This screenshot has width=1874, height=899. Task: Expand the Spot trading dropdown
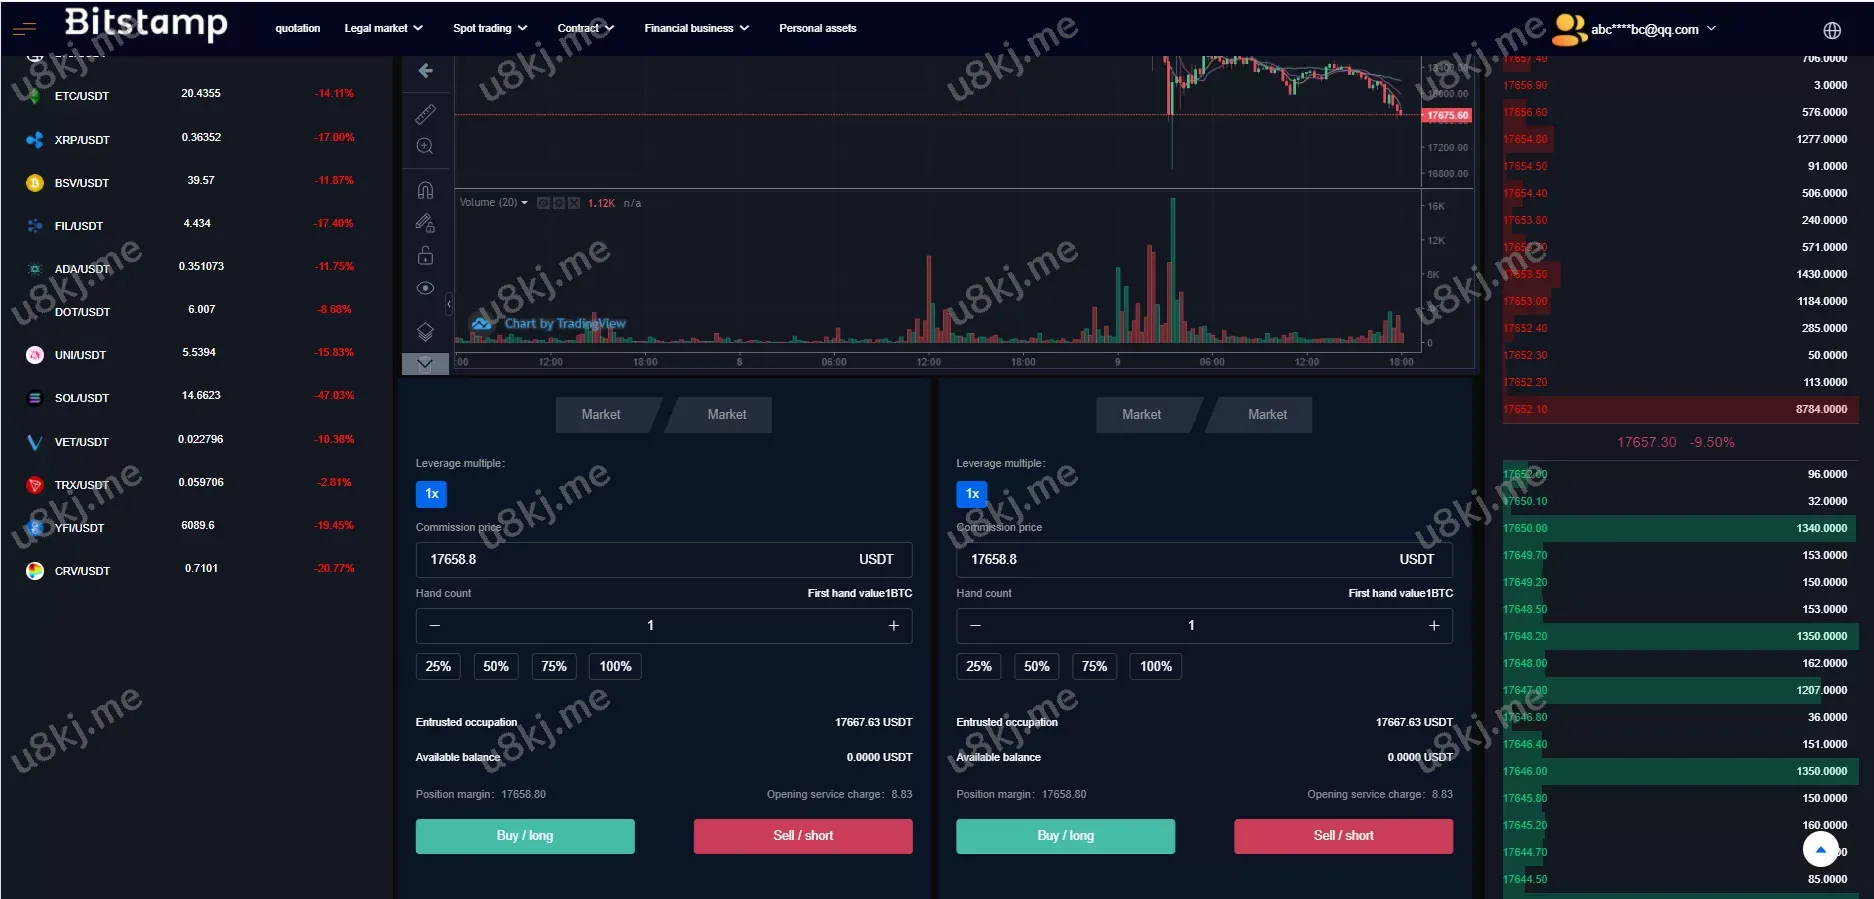(x=489, y=28)
